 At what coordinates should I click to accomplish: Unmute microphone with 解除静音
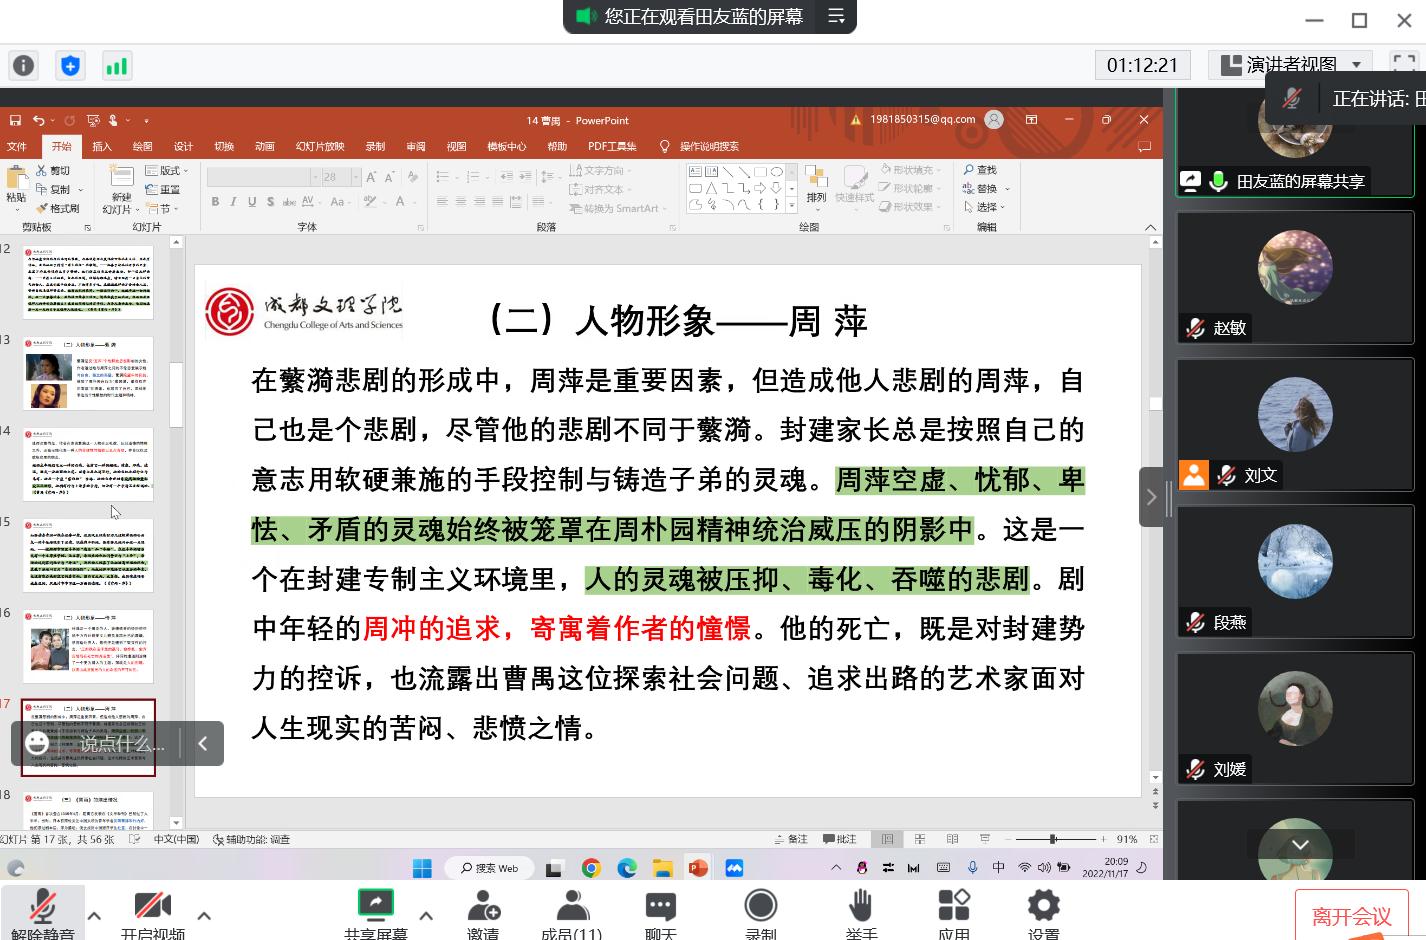point(42,912)
